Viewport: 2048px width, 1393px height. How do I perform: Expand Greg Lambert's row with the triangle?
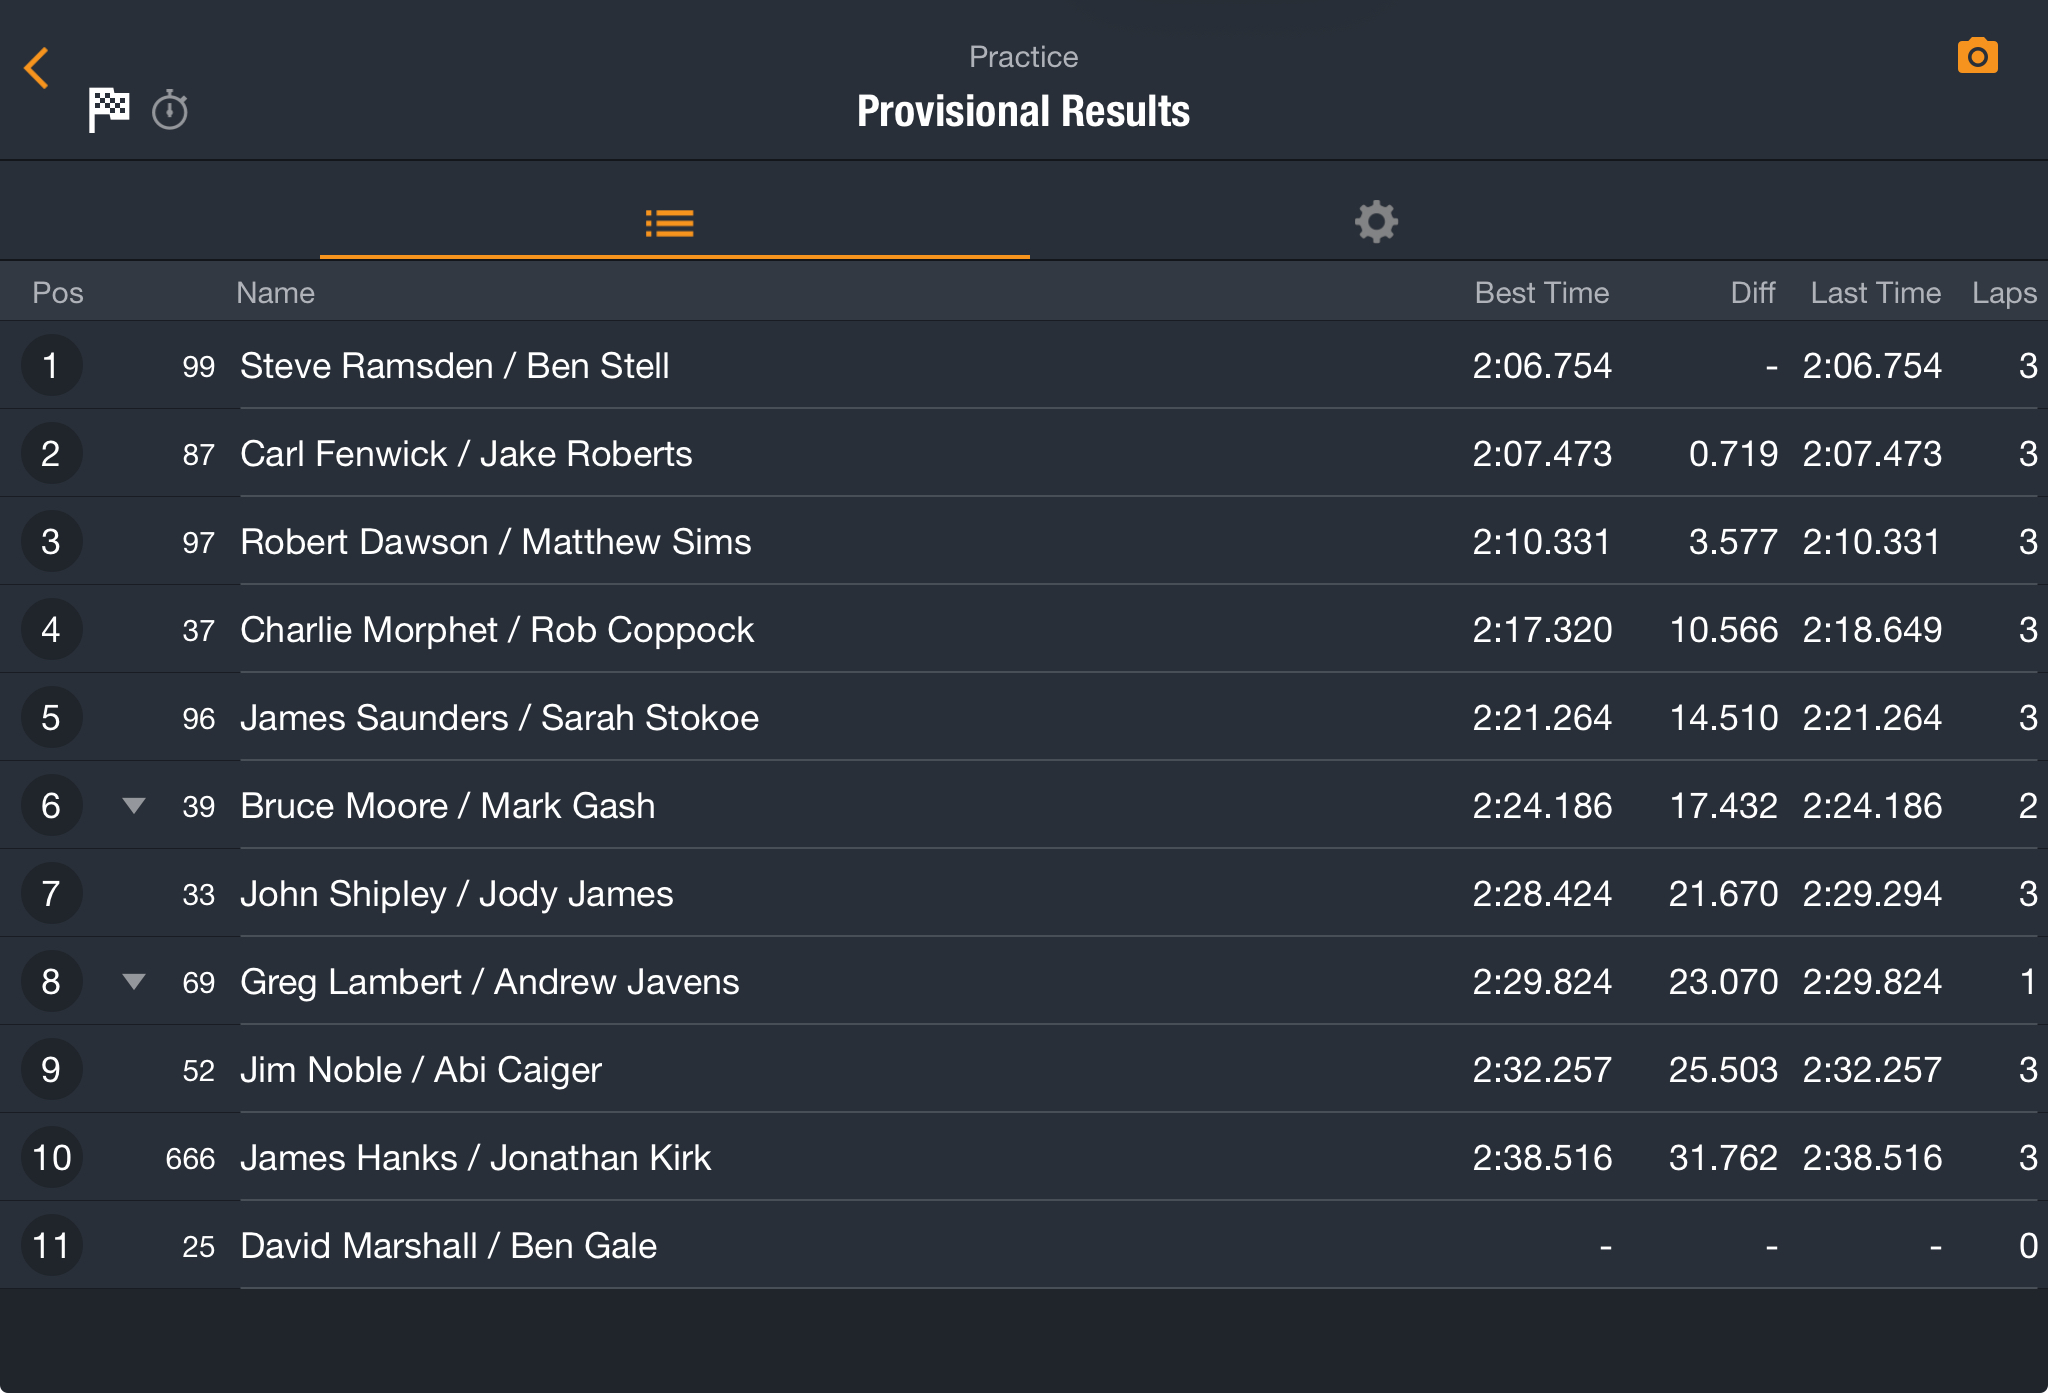pyautogui.click(x=134, y=981)
